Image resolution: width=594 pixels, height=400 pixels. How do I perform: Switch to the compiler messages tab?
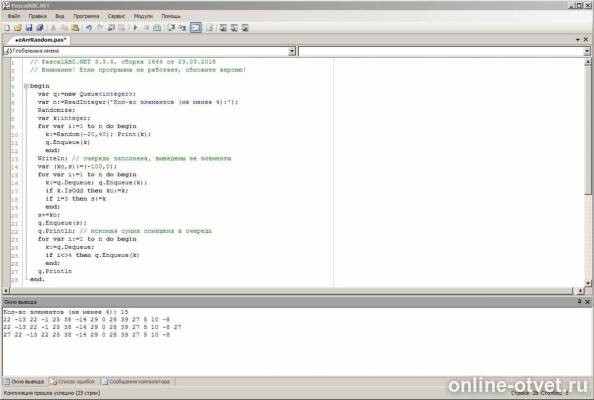pyautogui.click(x=136, y=381)
